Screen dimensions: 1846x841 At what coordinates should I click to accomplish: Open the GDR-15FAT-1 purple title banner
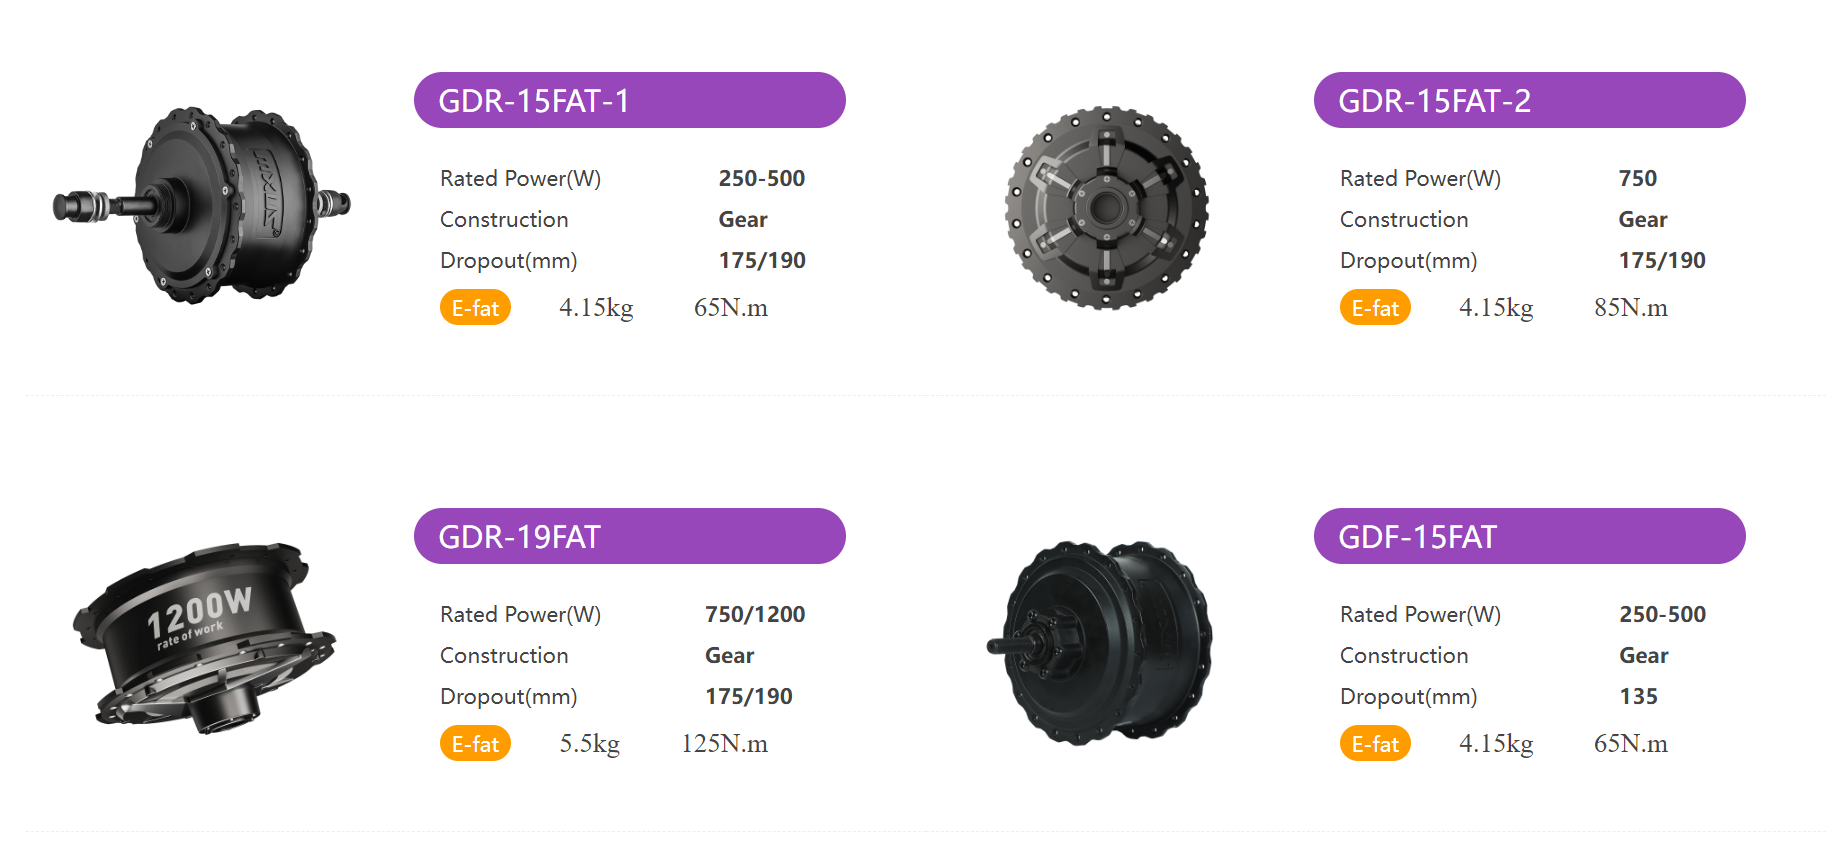click(629, 100)
